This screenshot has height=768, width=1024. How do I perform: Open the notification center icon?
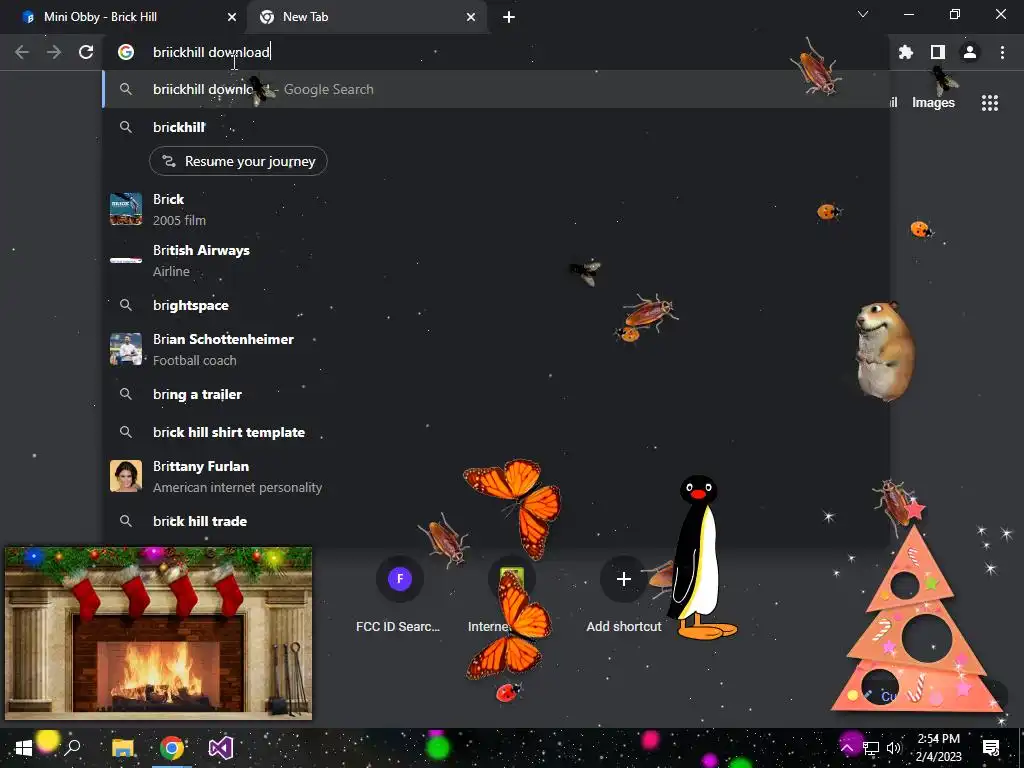tap(991, 748)
